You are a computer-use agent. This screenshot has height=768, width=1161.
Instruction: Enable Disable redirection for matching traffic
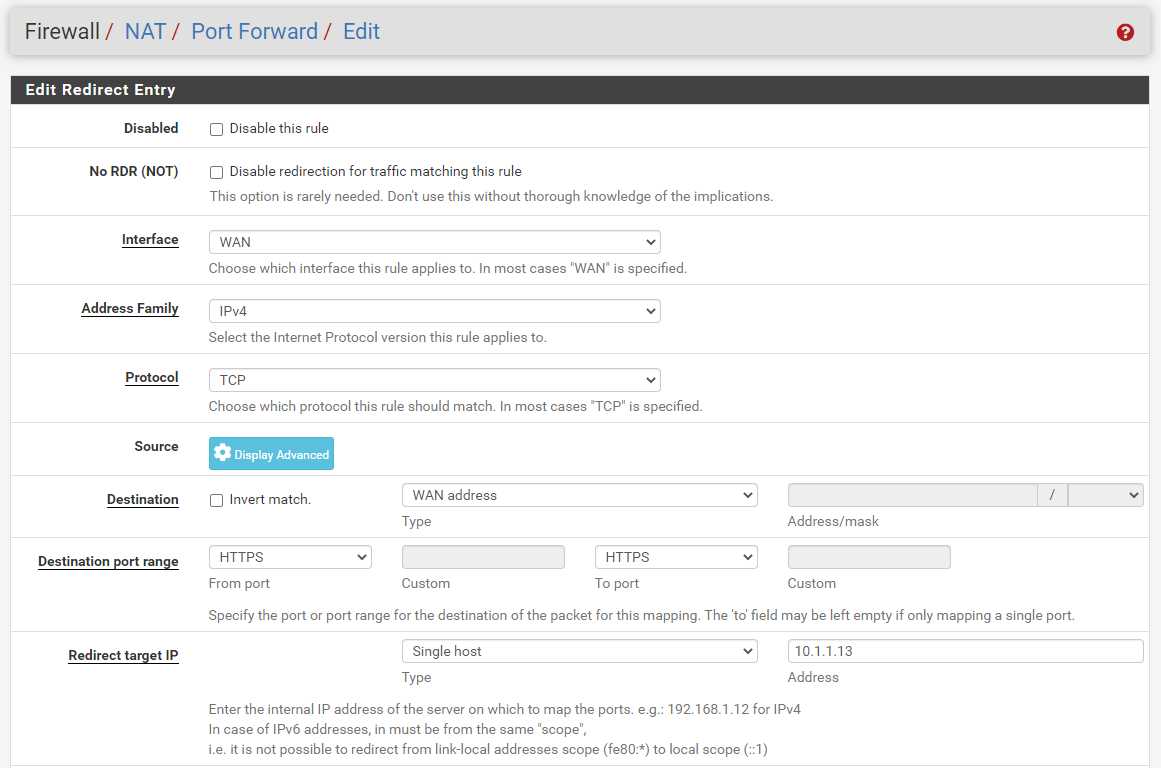(x=216, y=173)
